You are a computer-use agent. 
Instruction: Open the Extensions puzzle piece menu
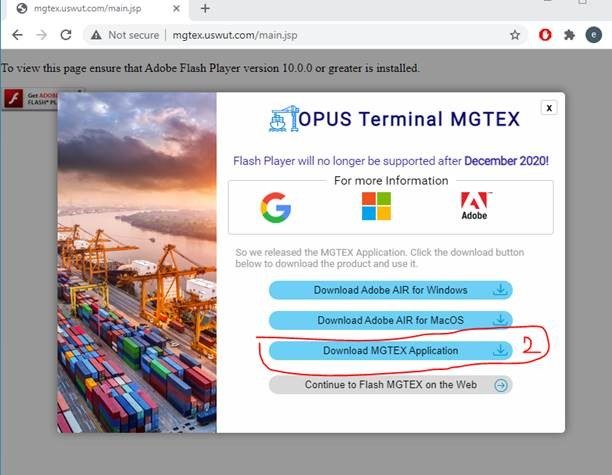(569, 35)
